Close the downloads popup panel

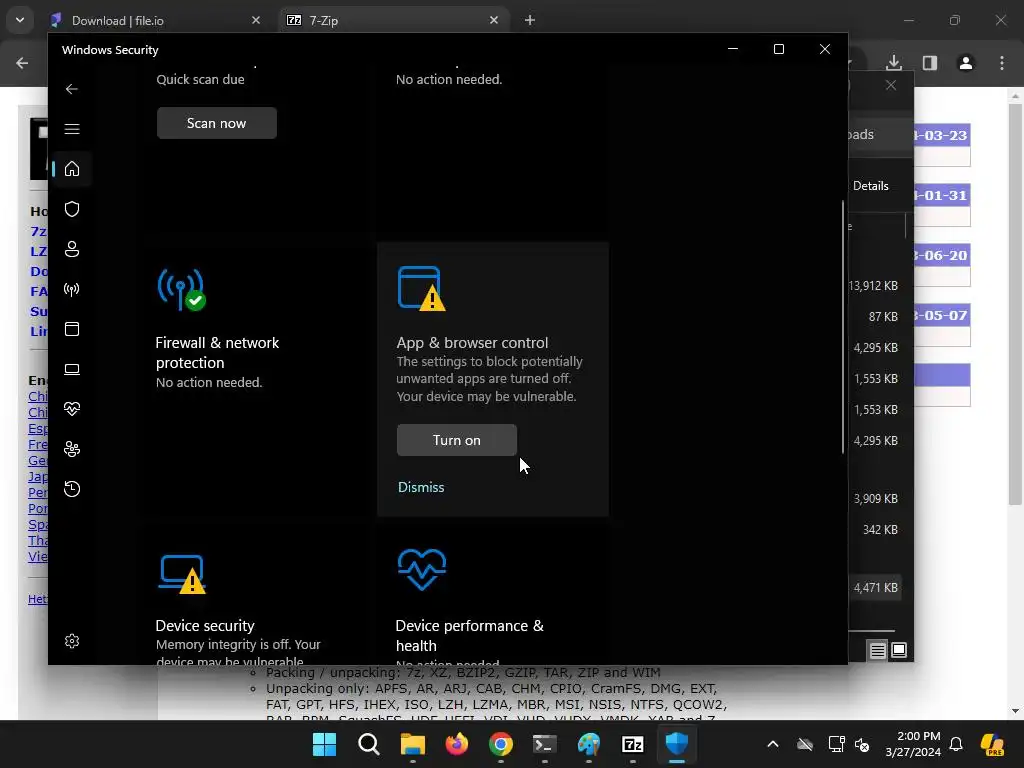[x=891, y=85]
